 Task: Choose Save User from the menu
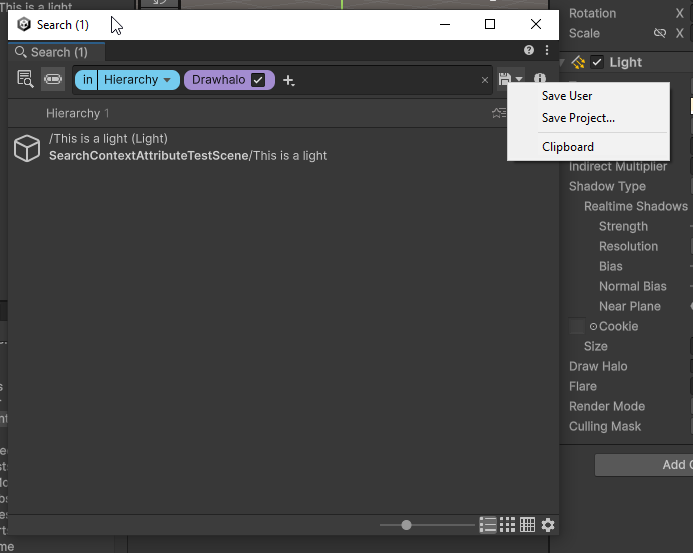(x=567, y=96)
